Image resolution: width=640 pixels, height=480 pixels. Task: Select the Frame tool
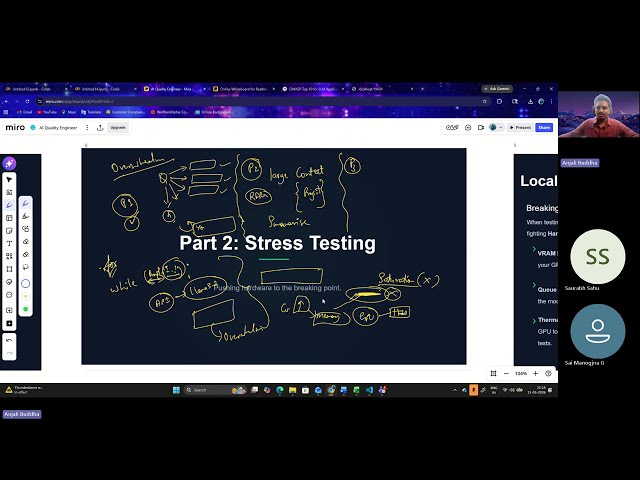[9, 269]
